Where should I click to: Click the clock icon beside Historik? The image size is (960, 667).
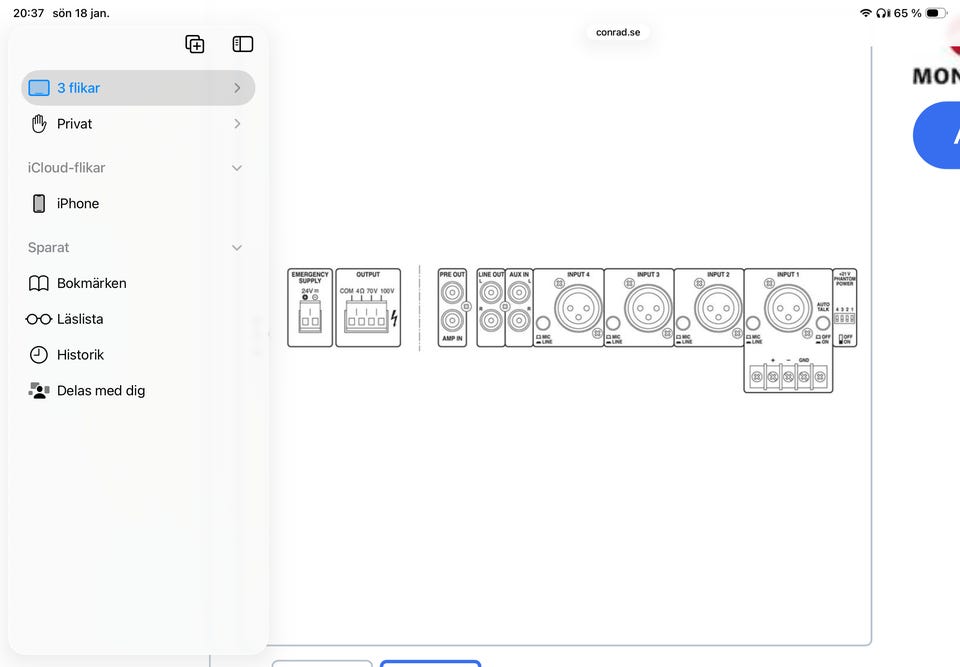[x=39, y=355]
